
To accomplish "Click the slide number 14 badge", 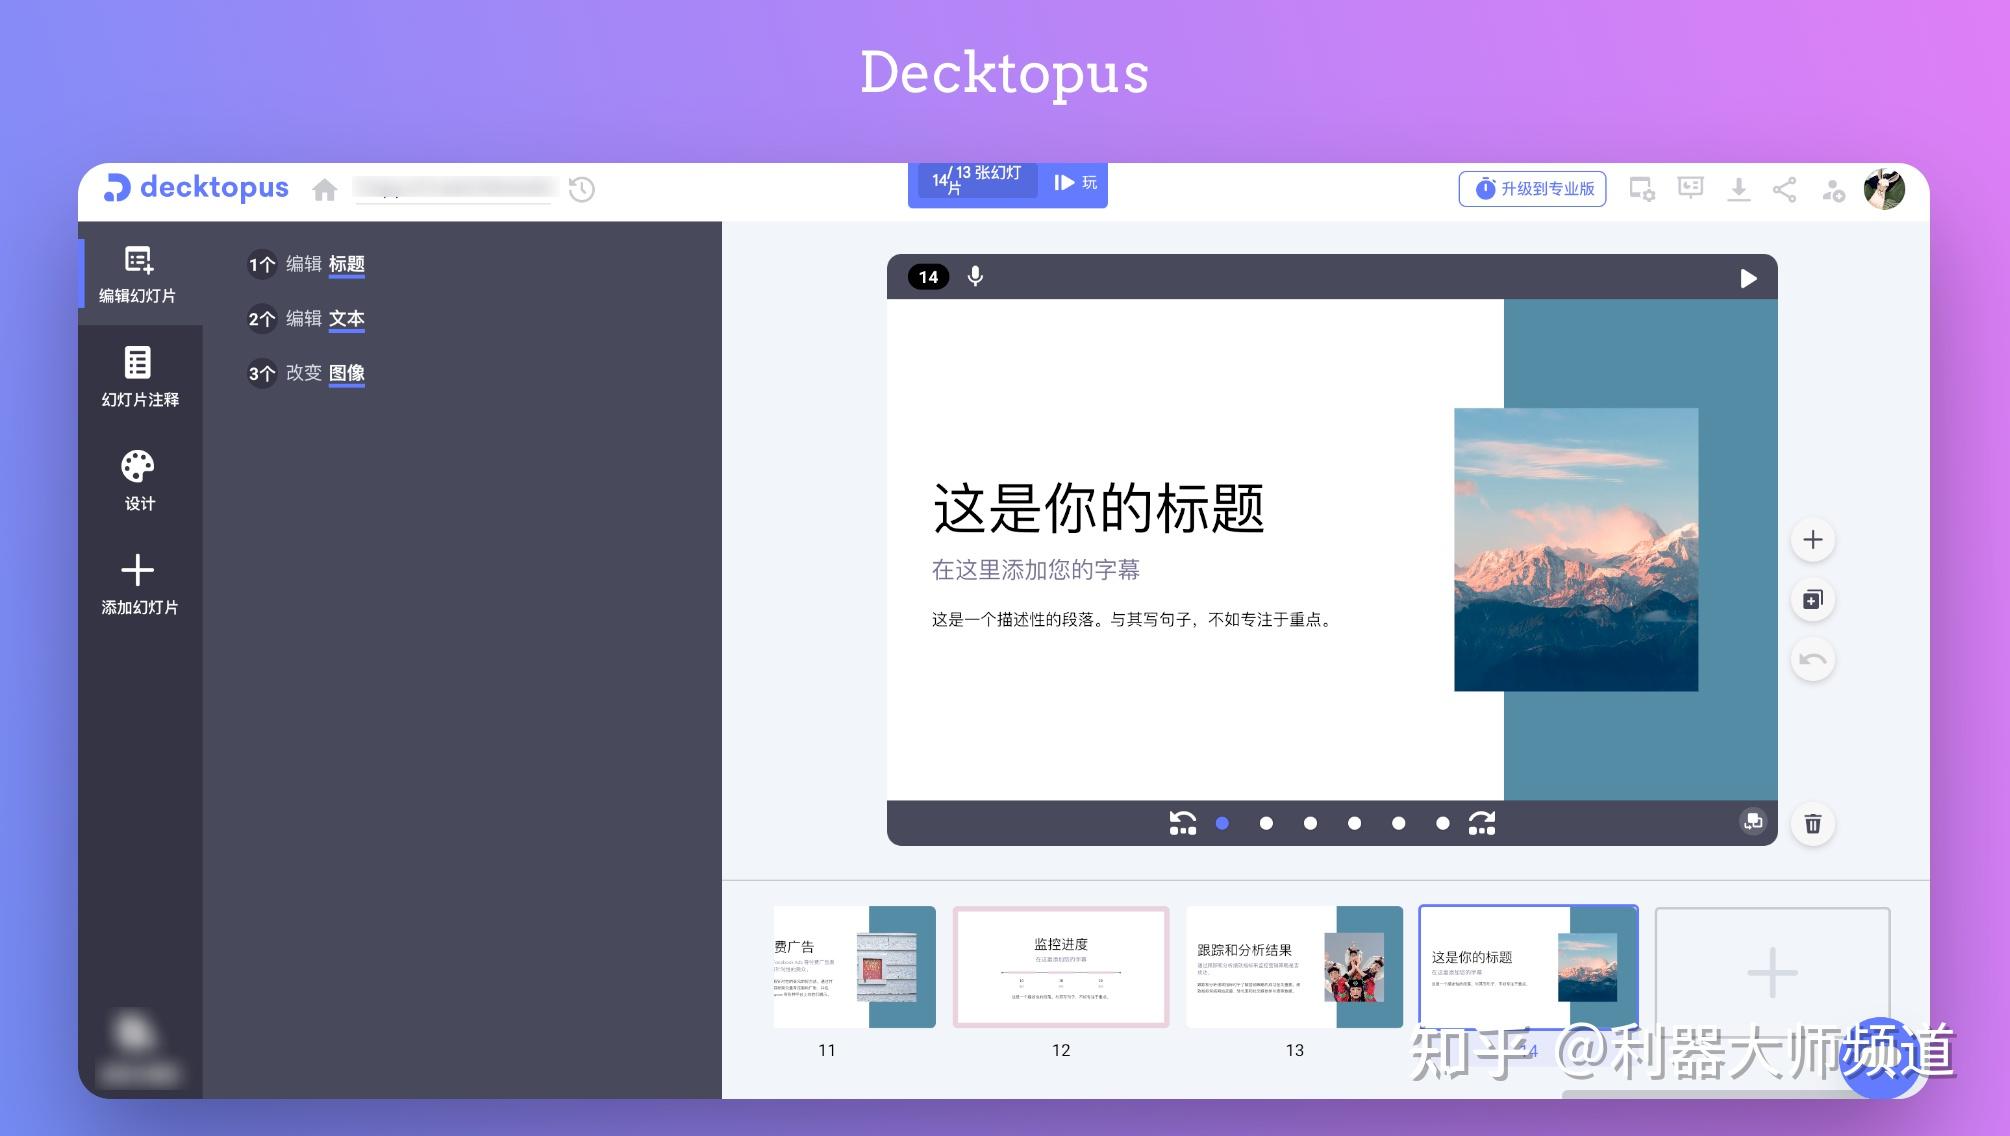I will pos(928,277).
